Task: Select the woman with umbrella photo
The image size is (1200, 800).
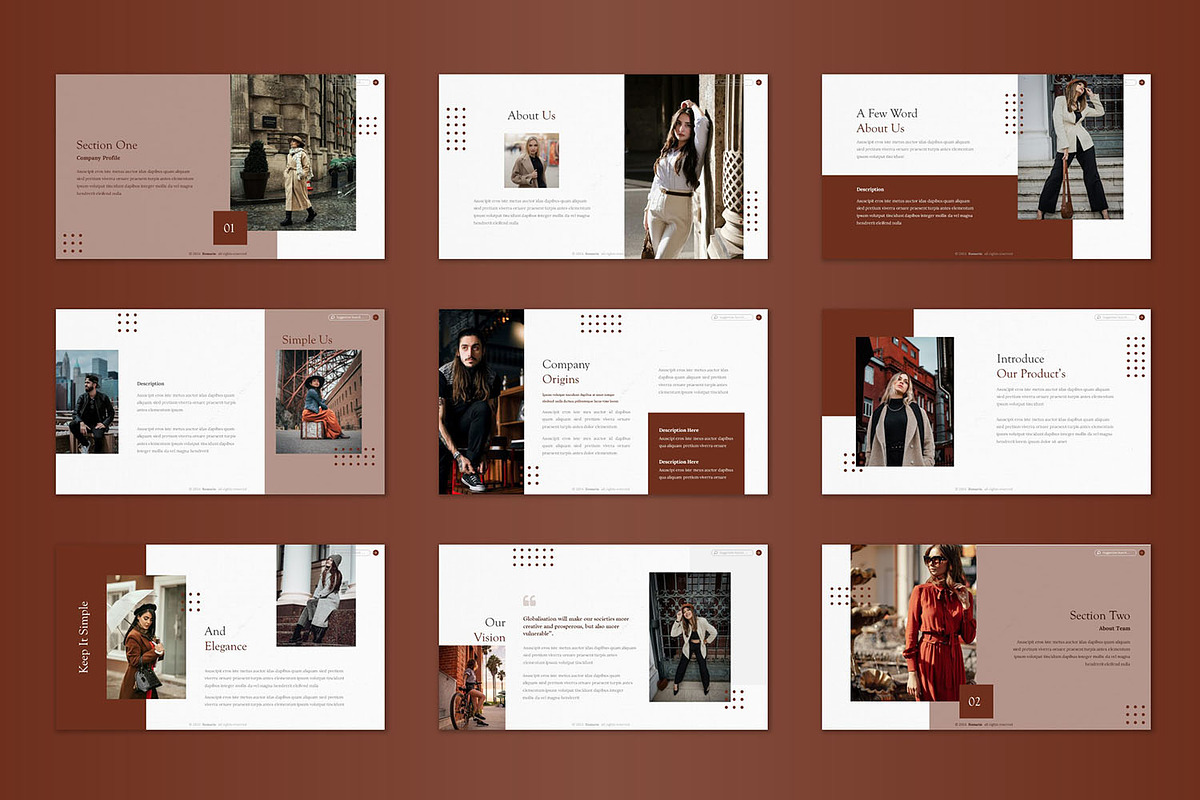Action: pos(146,637)
